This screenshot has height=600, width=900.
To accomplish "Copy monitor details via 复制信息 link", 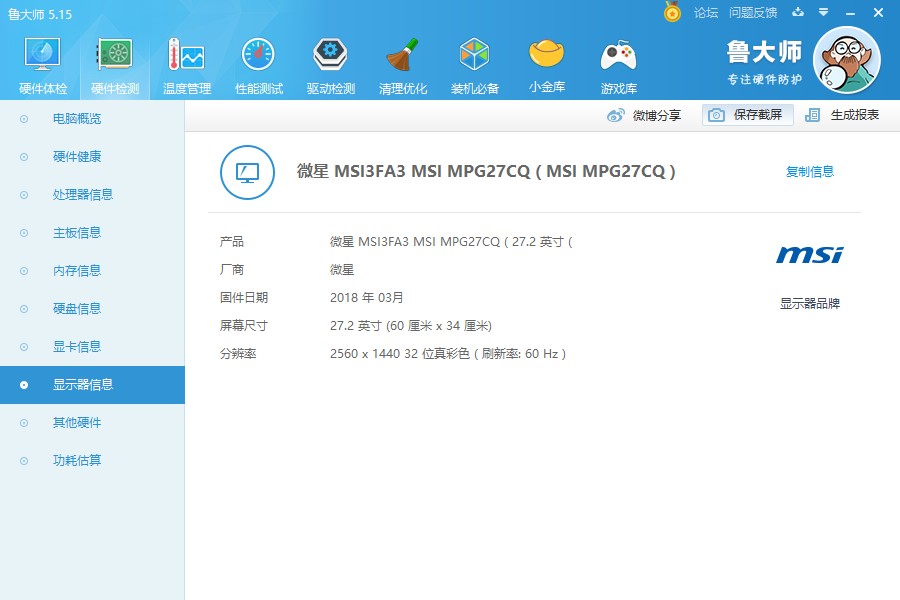I will click(810, 171).
